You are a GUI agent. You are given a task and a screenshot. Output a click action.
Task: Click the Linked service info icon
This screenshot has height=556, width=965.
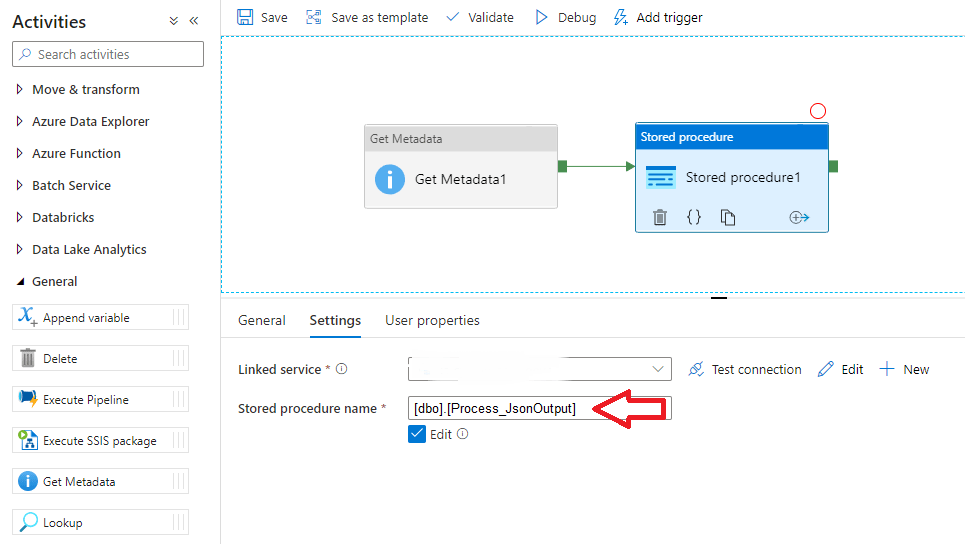click(342, 369)
